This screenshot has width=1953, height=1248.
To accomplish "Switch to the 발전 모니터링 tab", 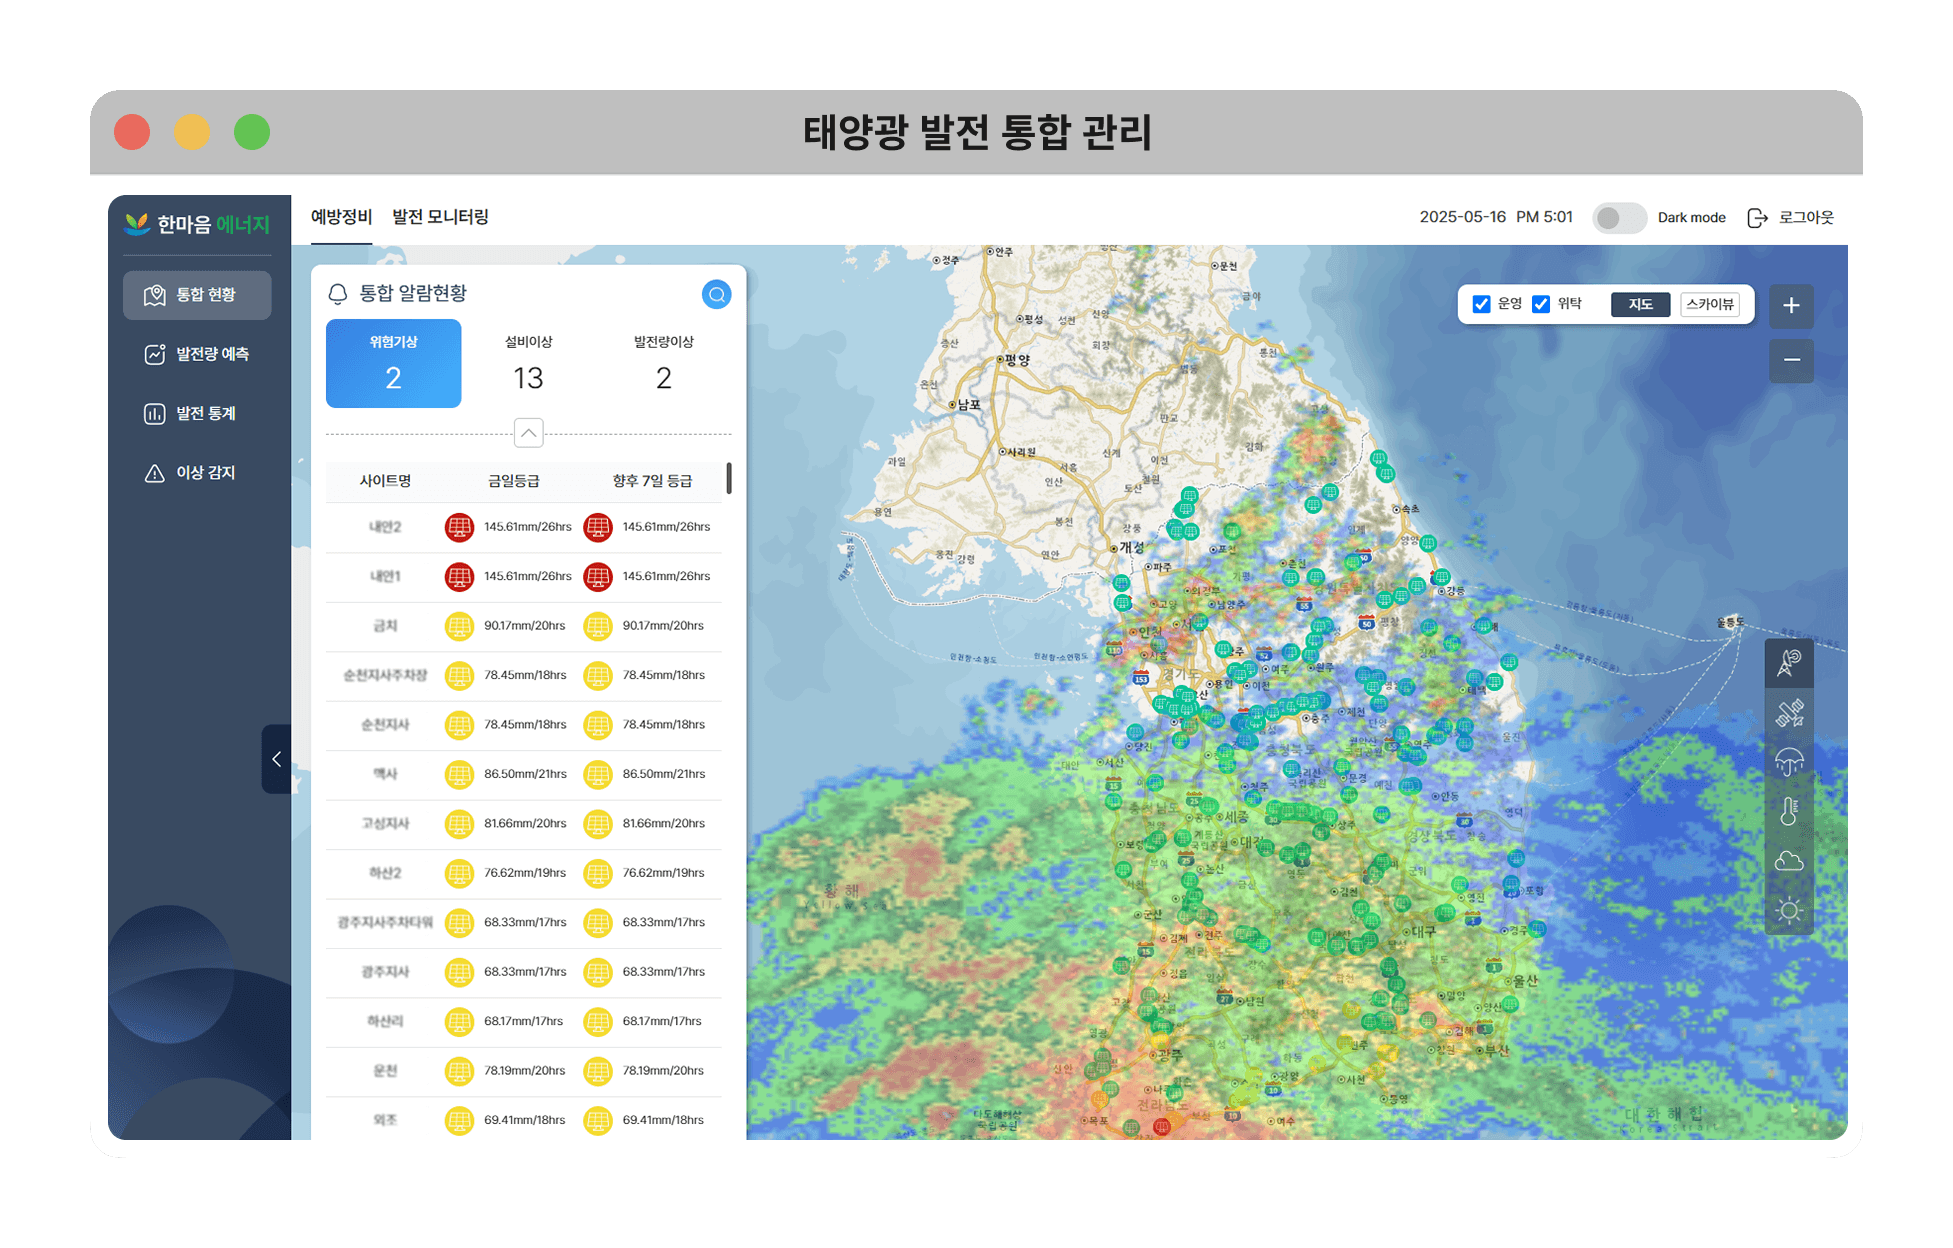I will coord(440,217).
